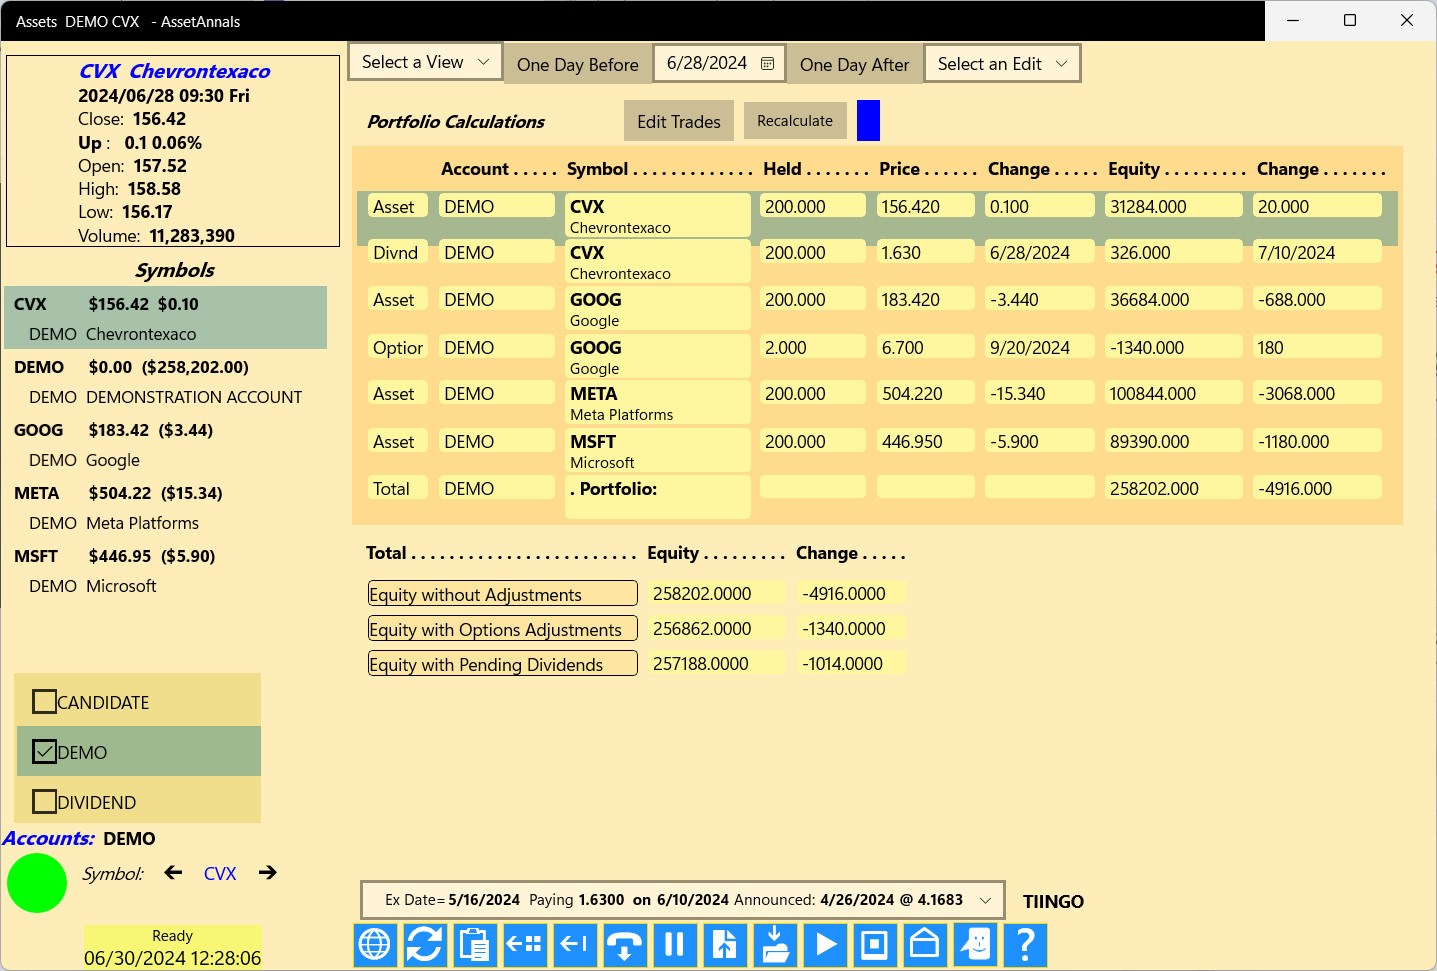Viewport: 1437px width, 971px height.
Task: Click CVX equity field 31284.000
Action: pos(1174,206)
